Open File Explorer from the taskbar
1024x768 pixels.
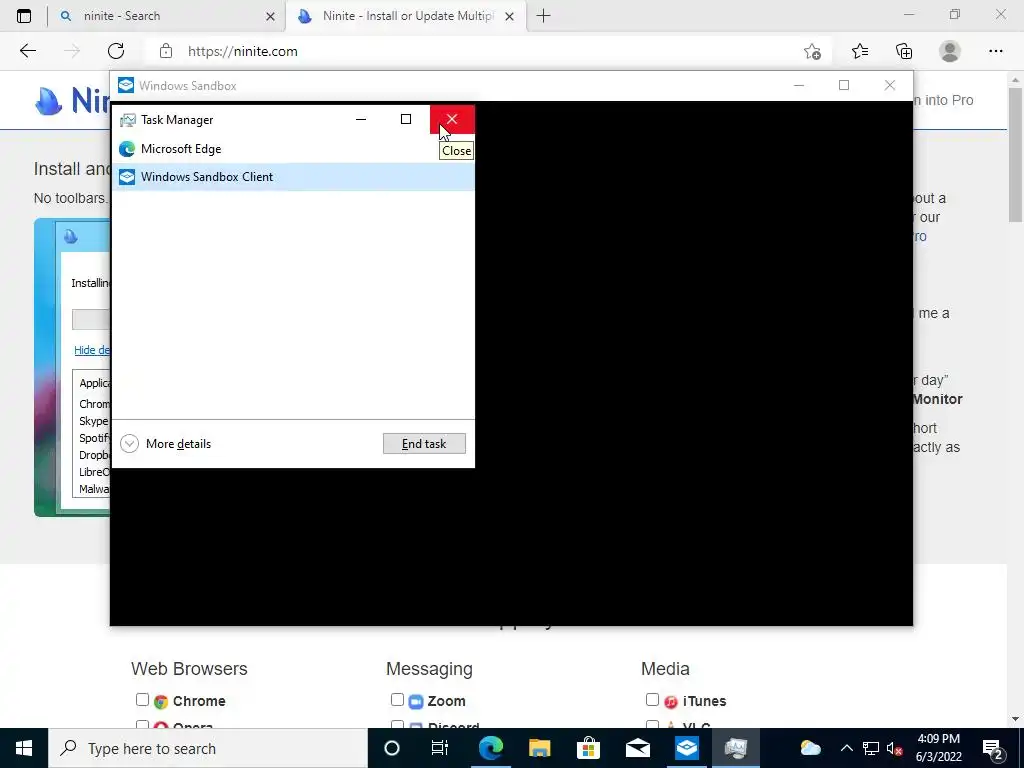pyautogui.click(x=539, y=748)
